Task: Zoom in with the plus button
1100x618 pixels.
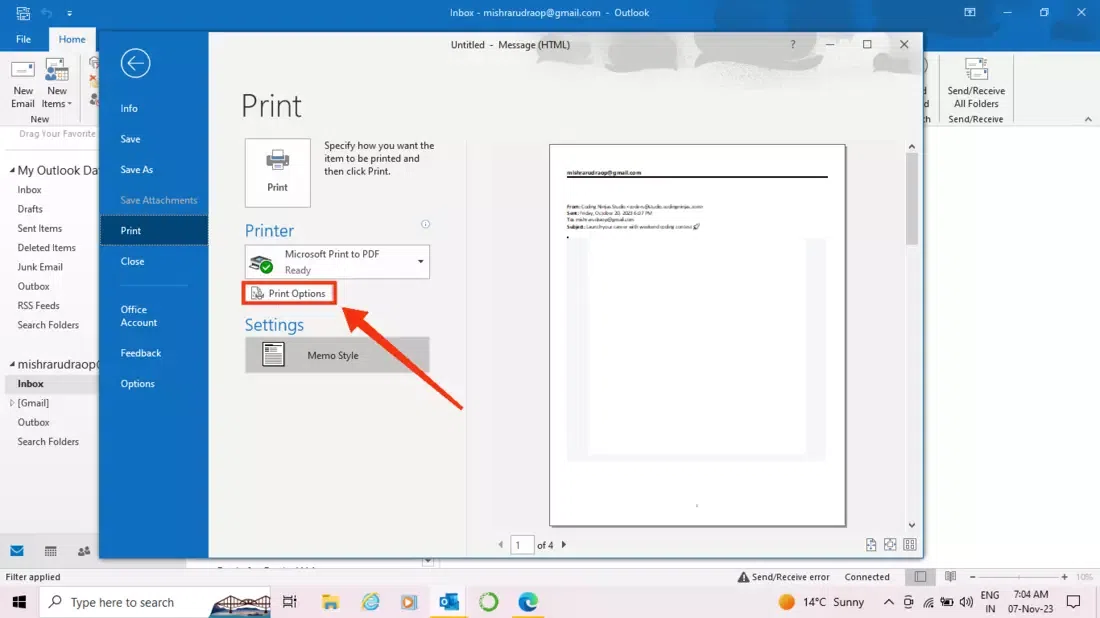Action: click(1064, 577)
